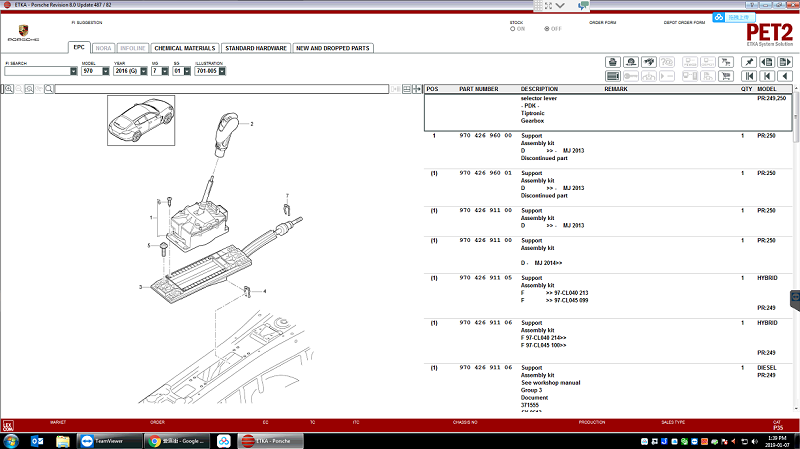The height and width of the screenshot is (449, 800).
Task: Click callout number 2 on the diagram
Action: click(x=252, y=124)
